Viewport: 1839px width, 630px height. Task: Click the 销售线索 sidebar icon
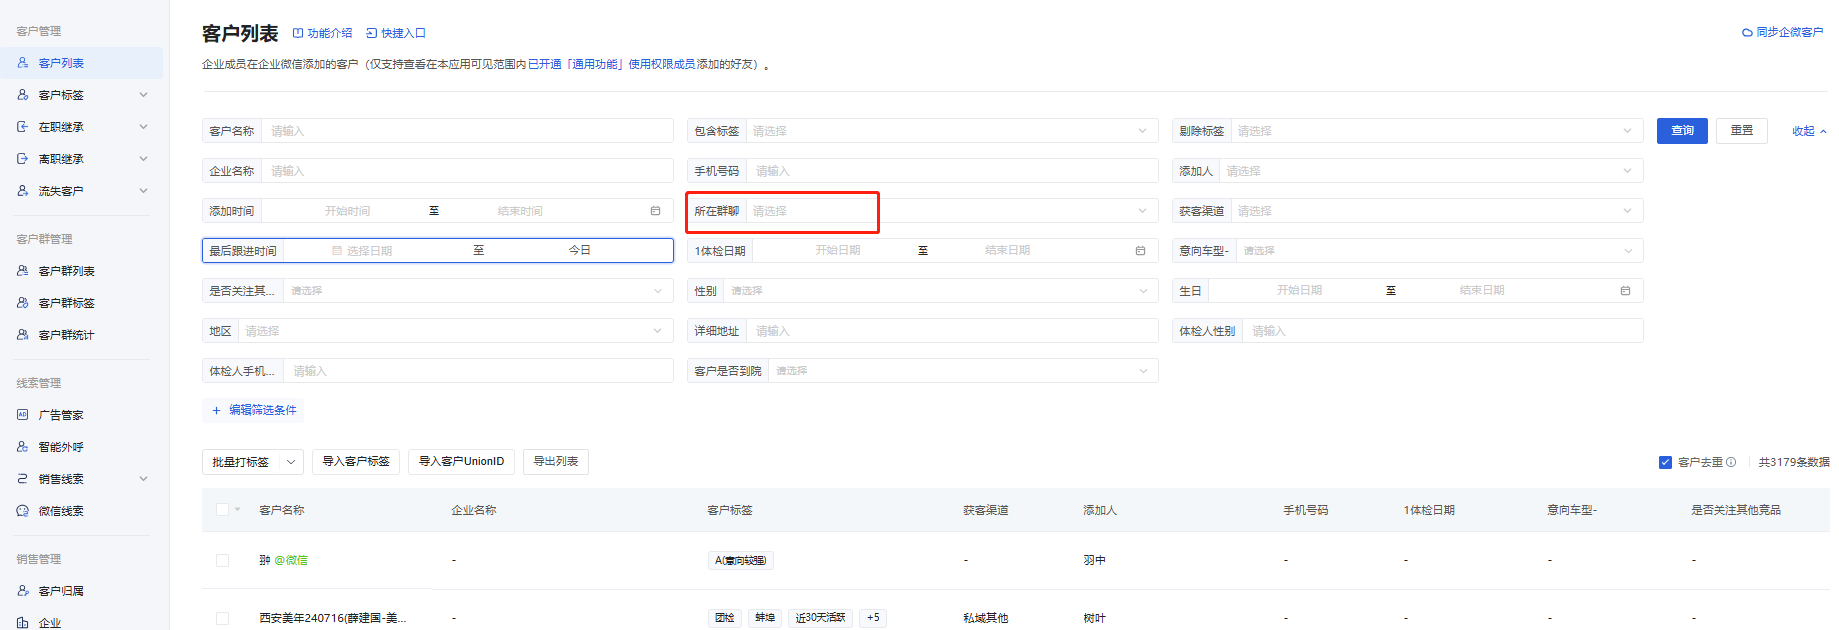click(23, 479)
